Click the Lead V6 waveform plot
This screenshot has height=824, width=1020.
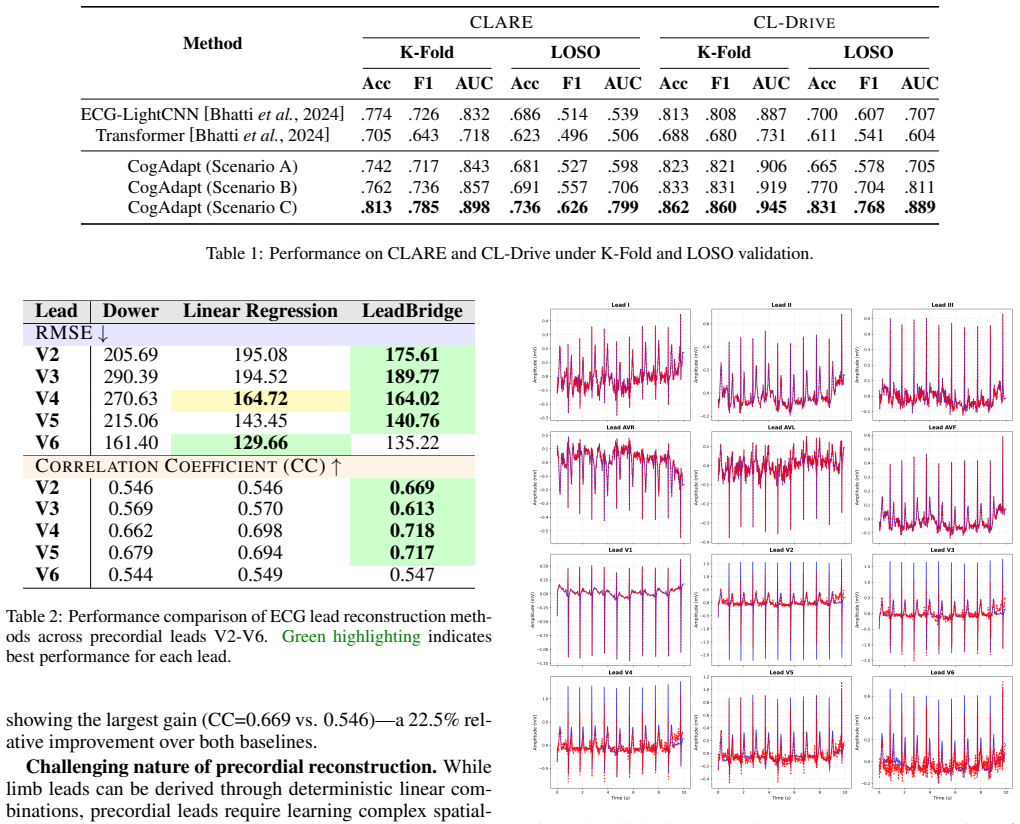coord(942,732)
